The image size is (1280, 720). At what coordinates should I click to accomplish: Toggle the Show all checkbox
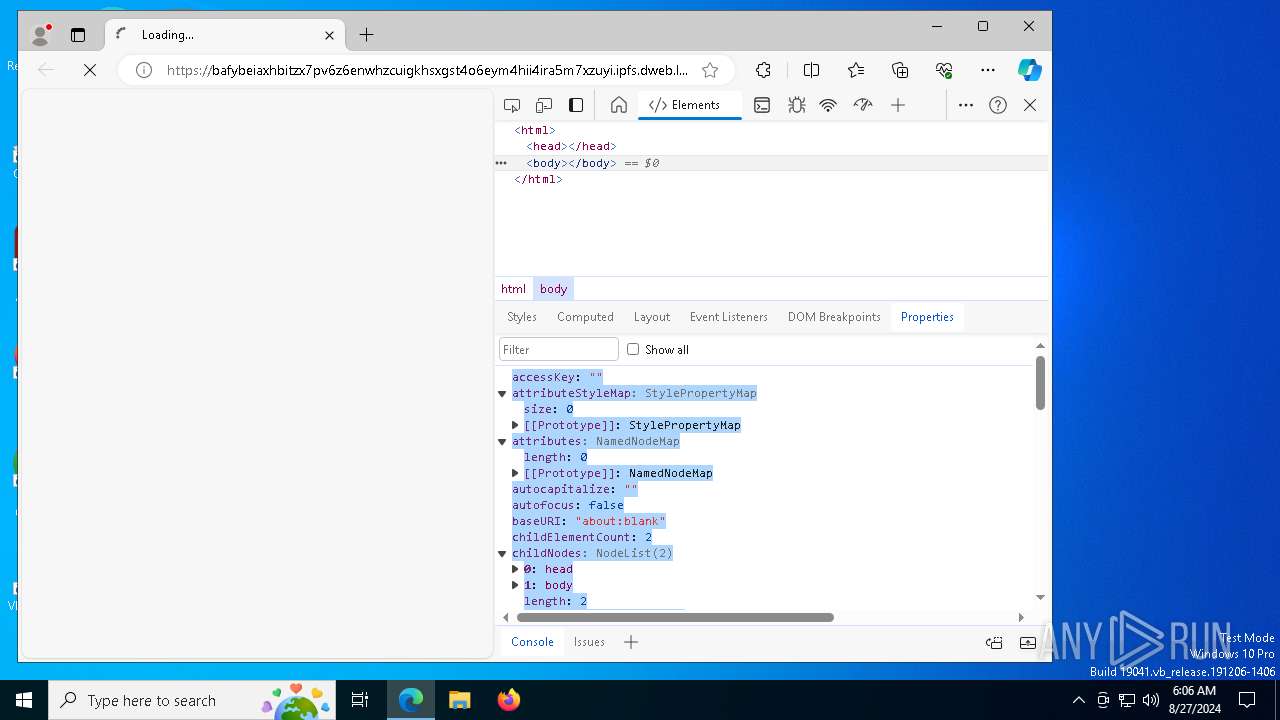pyautogui.click(x=633, y=349)
